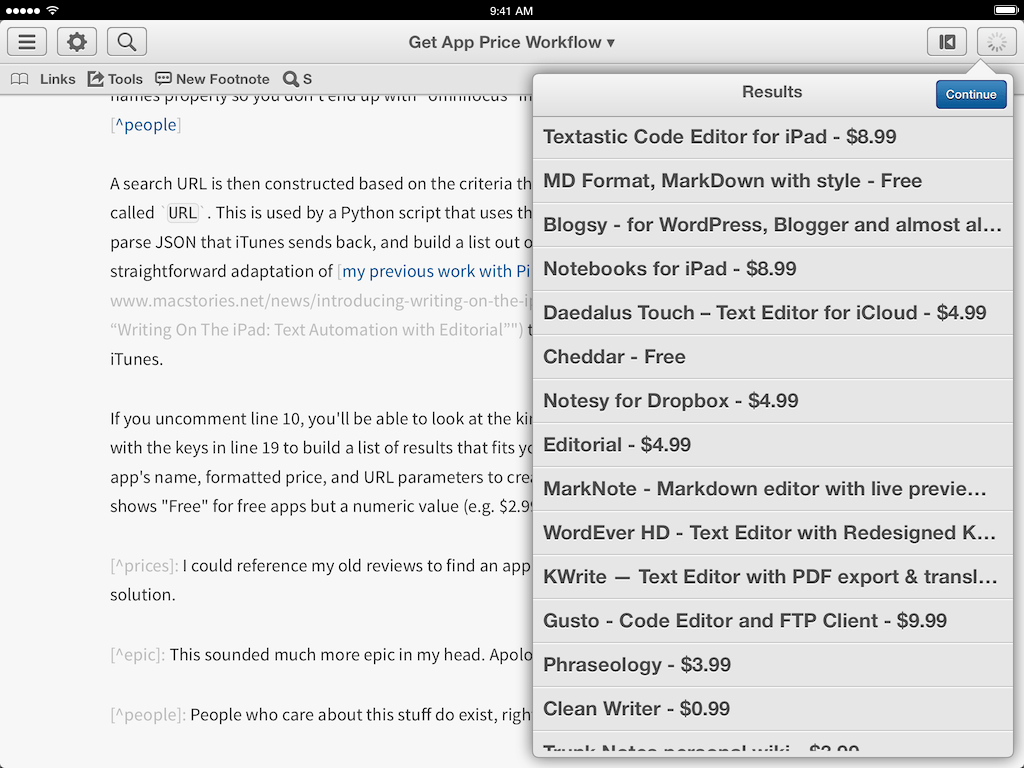This screenshot has width=1024, height=768.
Task: Insert a New Footnote
Action: (212, 79)
